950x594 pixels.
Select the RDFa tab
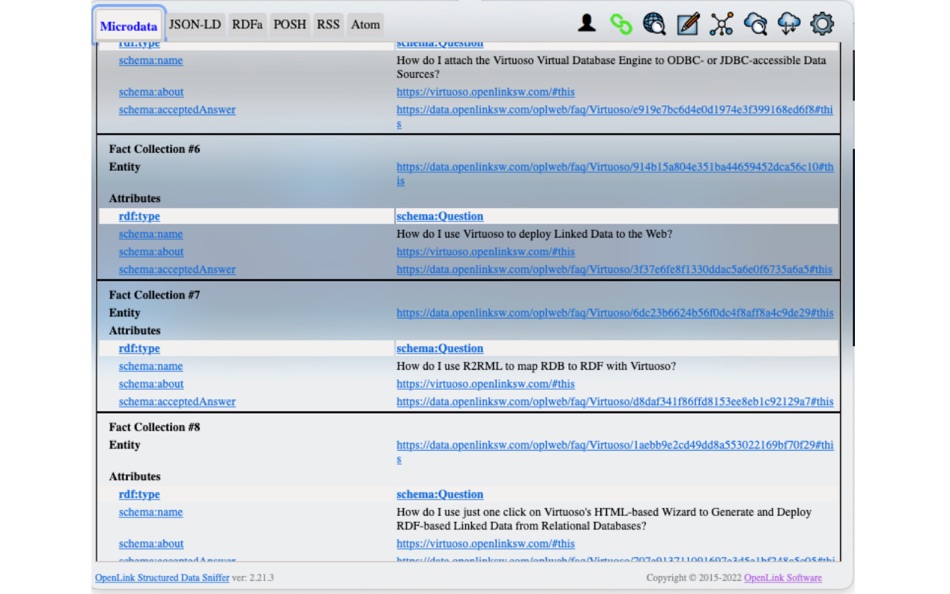(247, 25)
